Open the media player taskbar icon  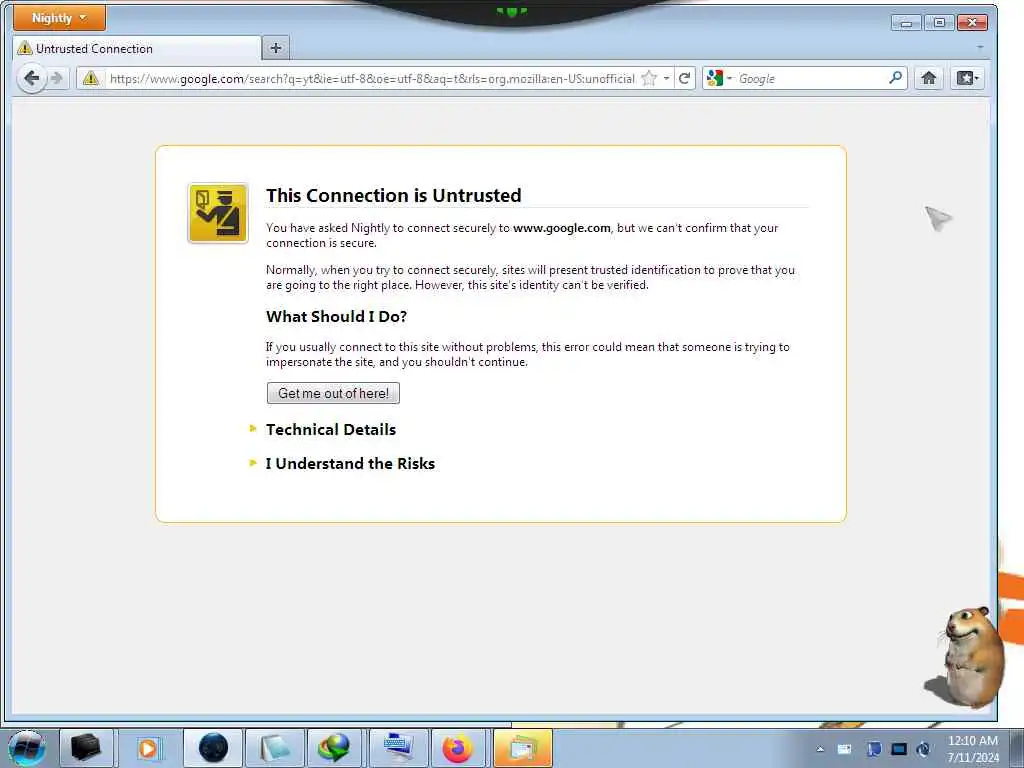coord(148,748)
